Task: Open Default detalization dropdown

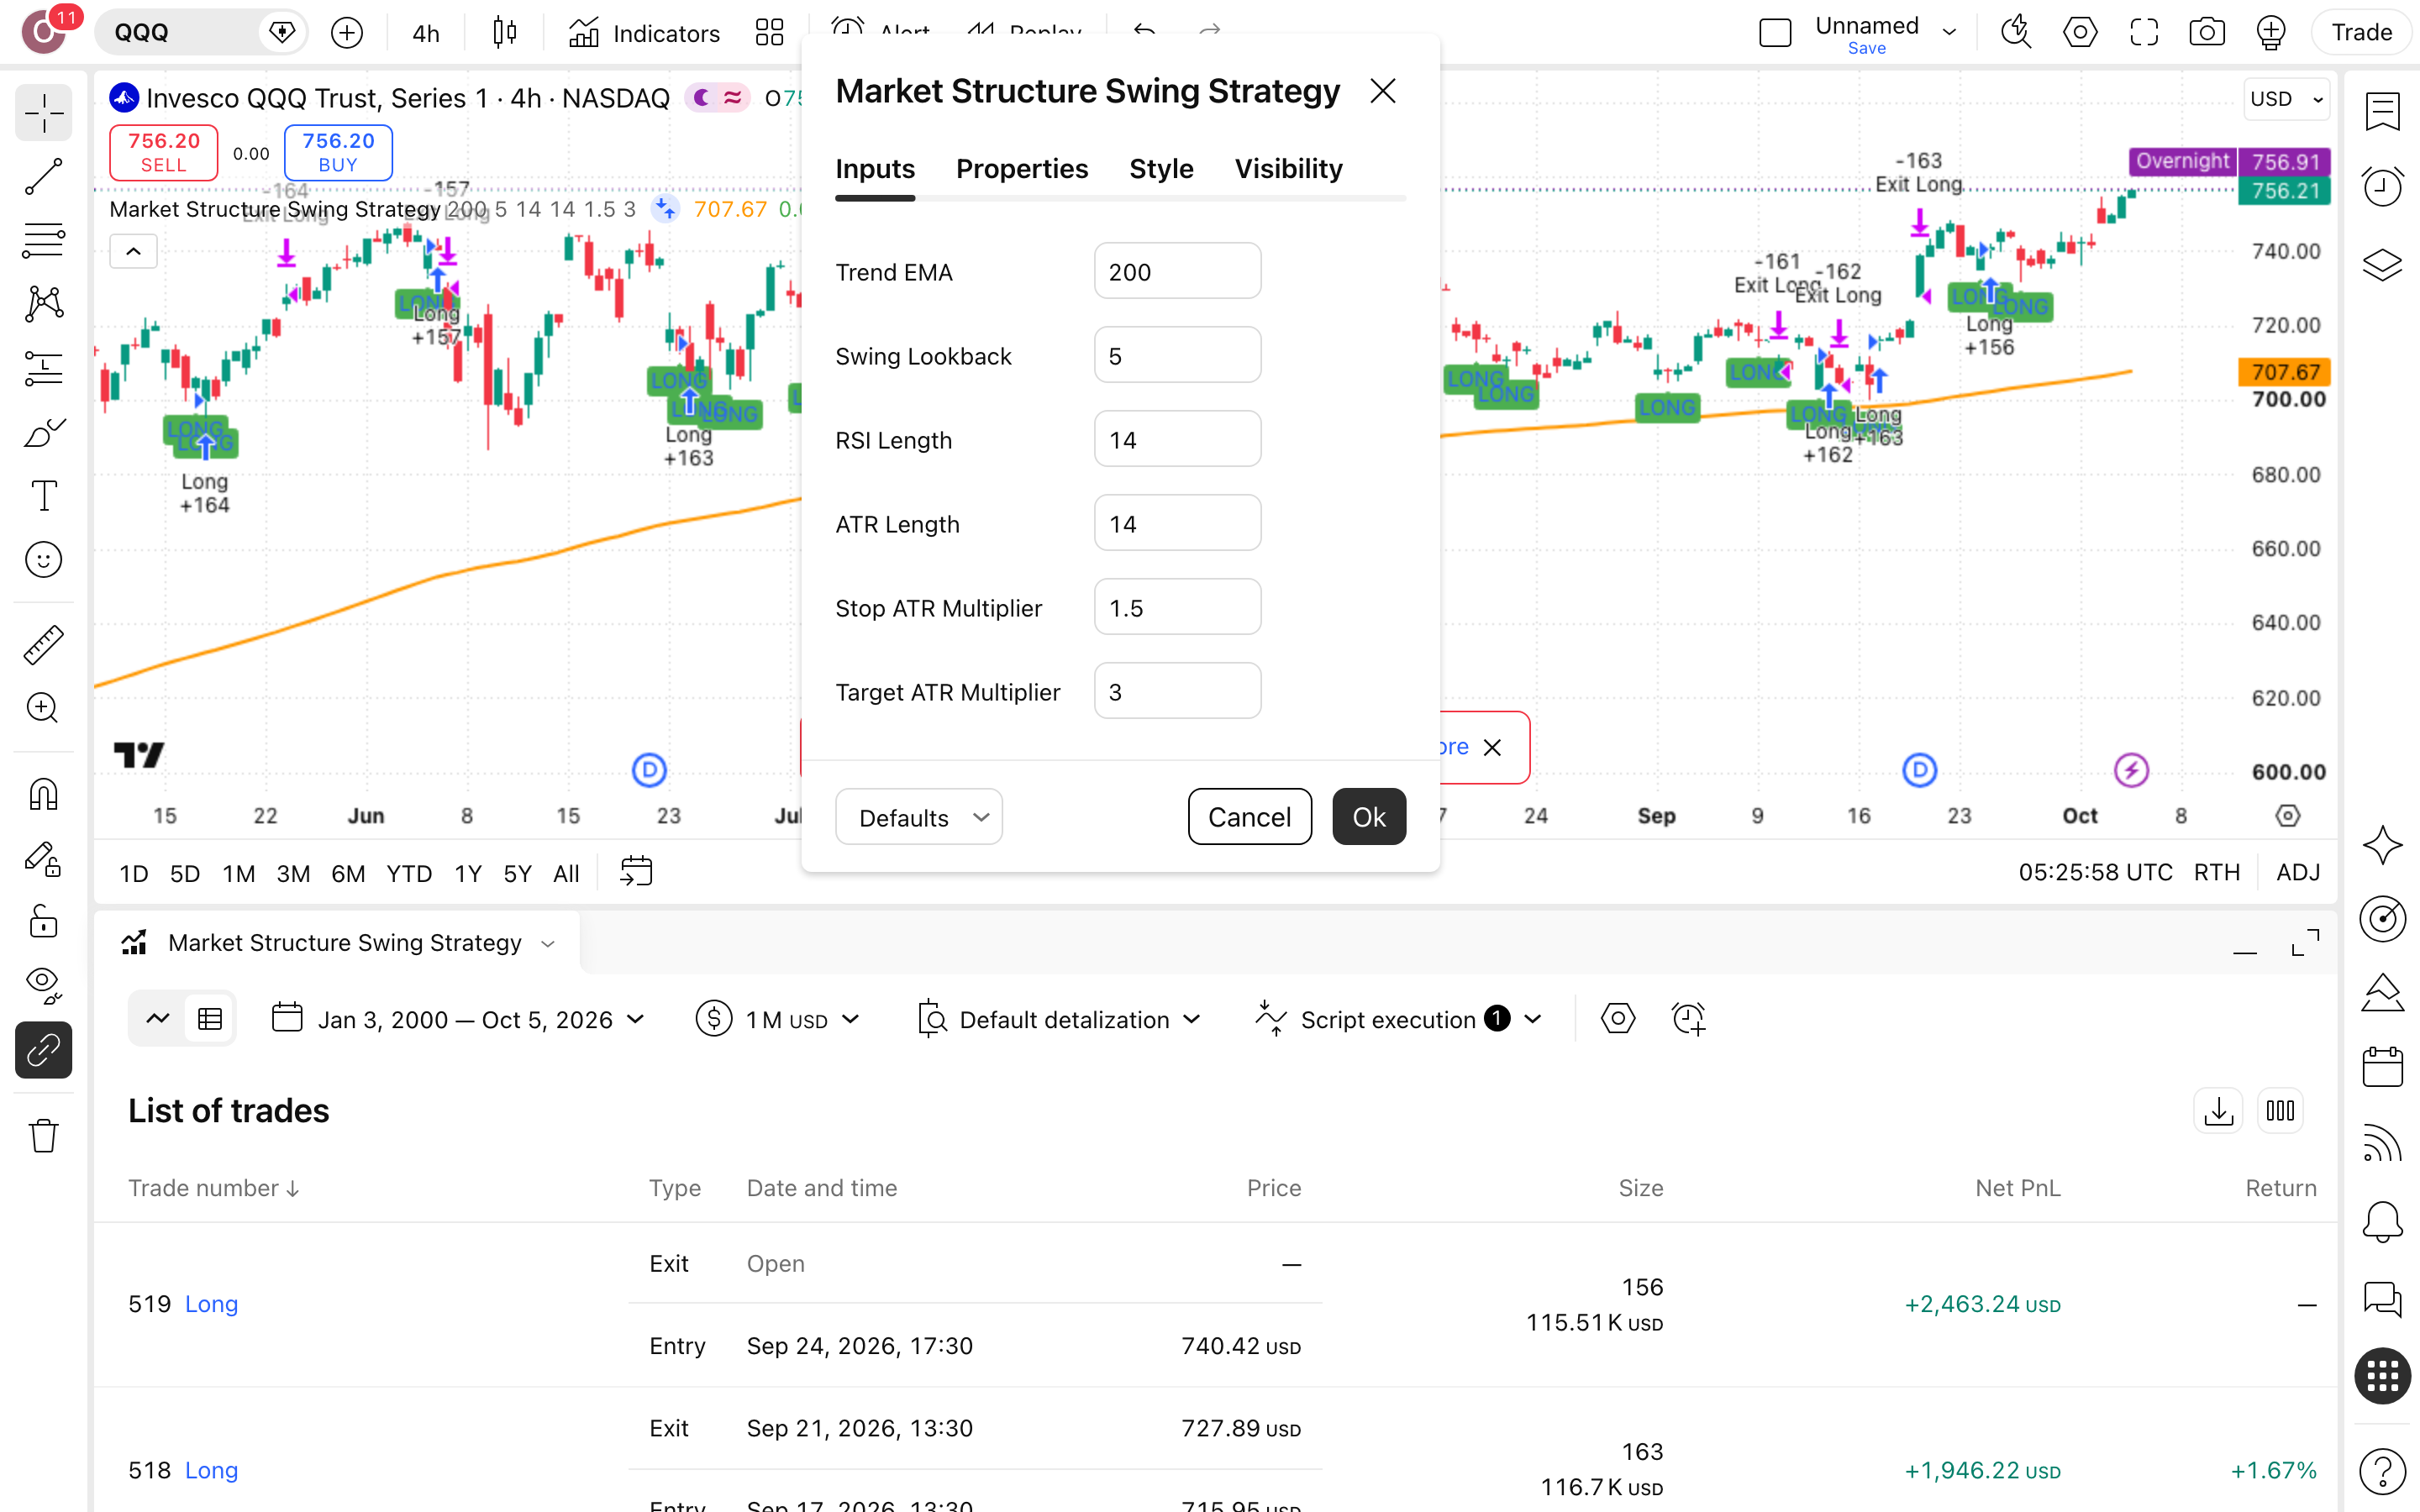Action: click(1060, 1019)
